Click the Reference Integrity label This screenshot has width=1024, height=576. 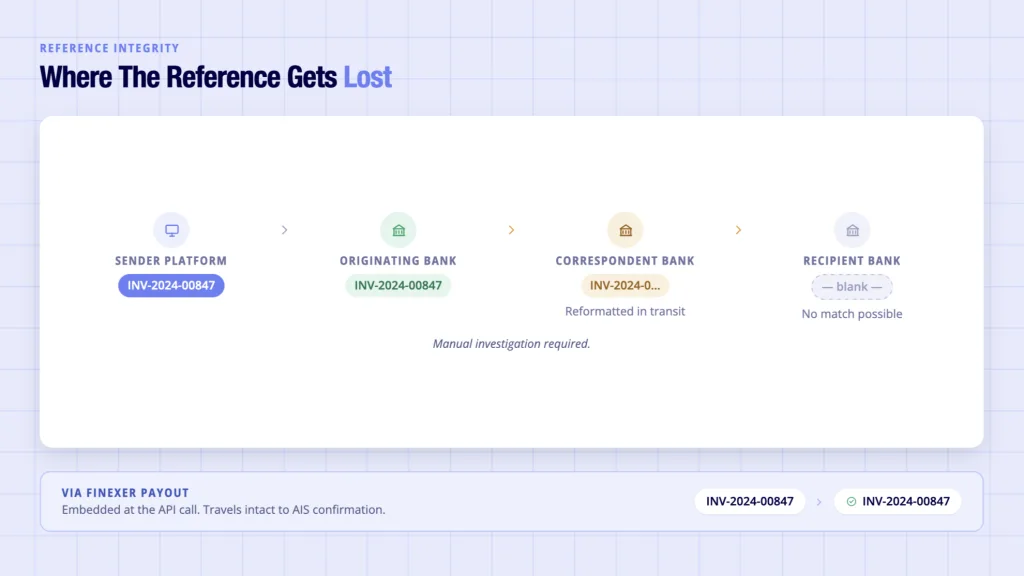109,48
